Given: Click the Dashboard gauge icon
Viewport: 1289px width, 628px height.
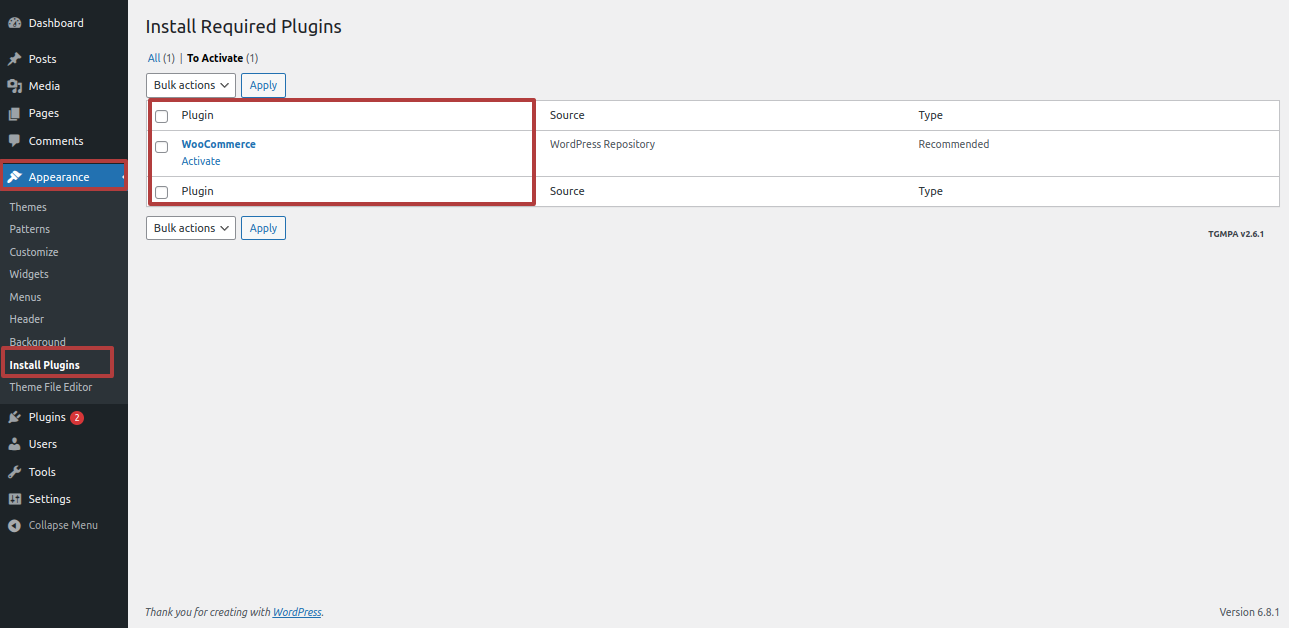Looking at the screenshot, I should 15,23.
